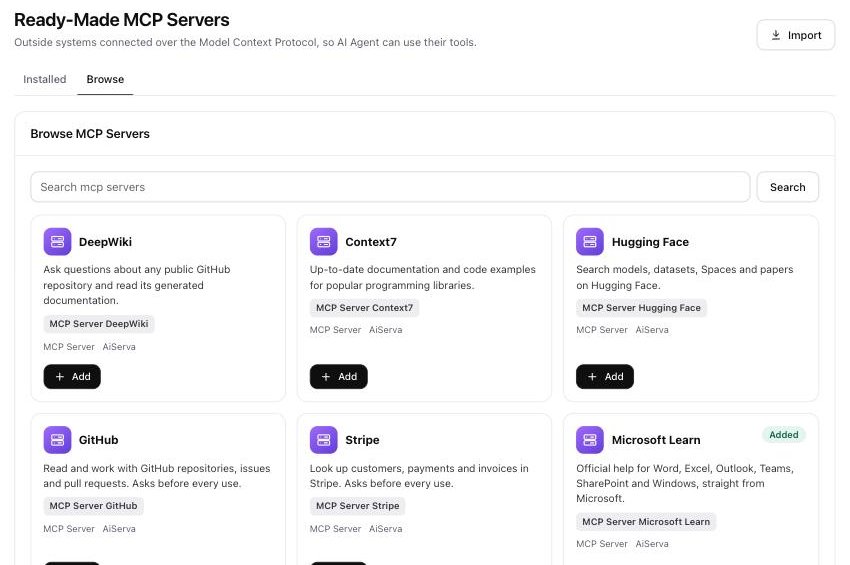Click AiServa label in Microsoft Learn card
The height and width of the screenshot is (565, 850).
click(x=652, y=544)
